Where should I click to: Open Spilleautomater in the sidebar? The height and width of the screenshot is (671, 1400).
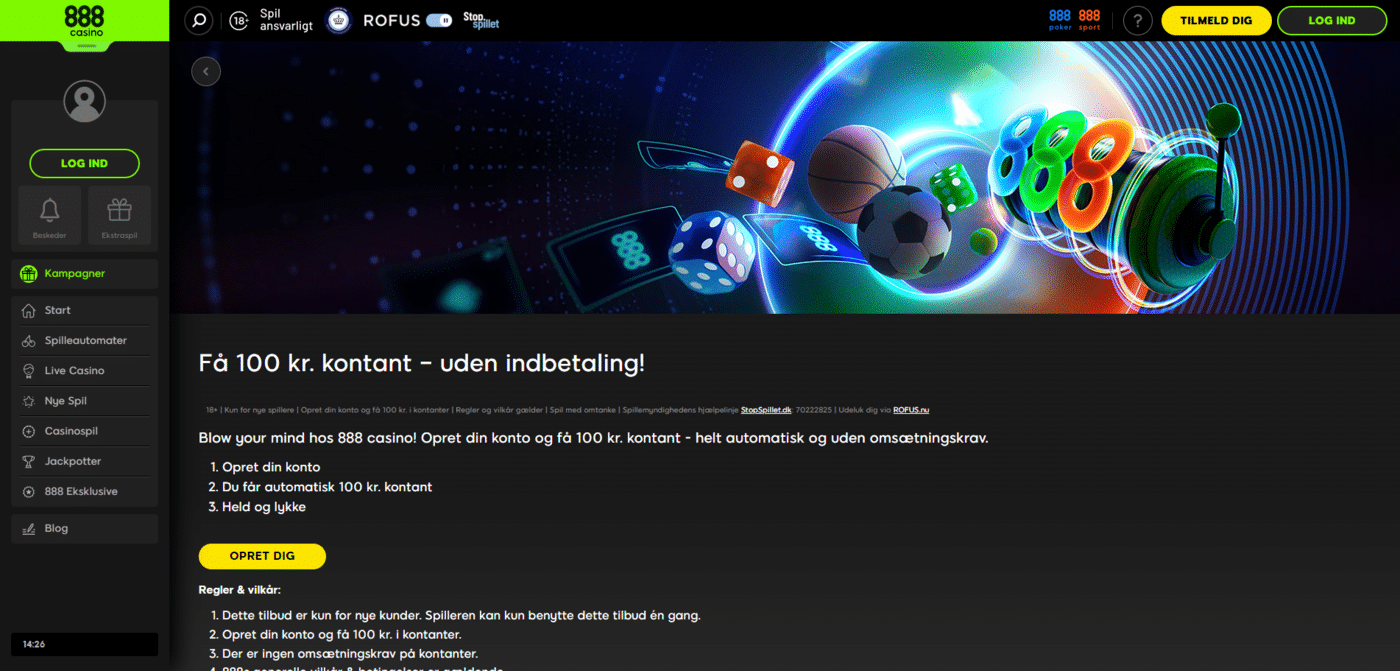(x=84, y=341)
